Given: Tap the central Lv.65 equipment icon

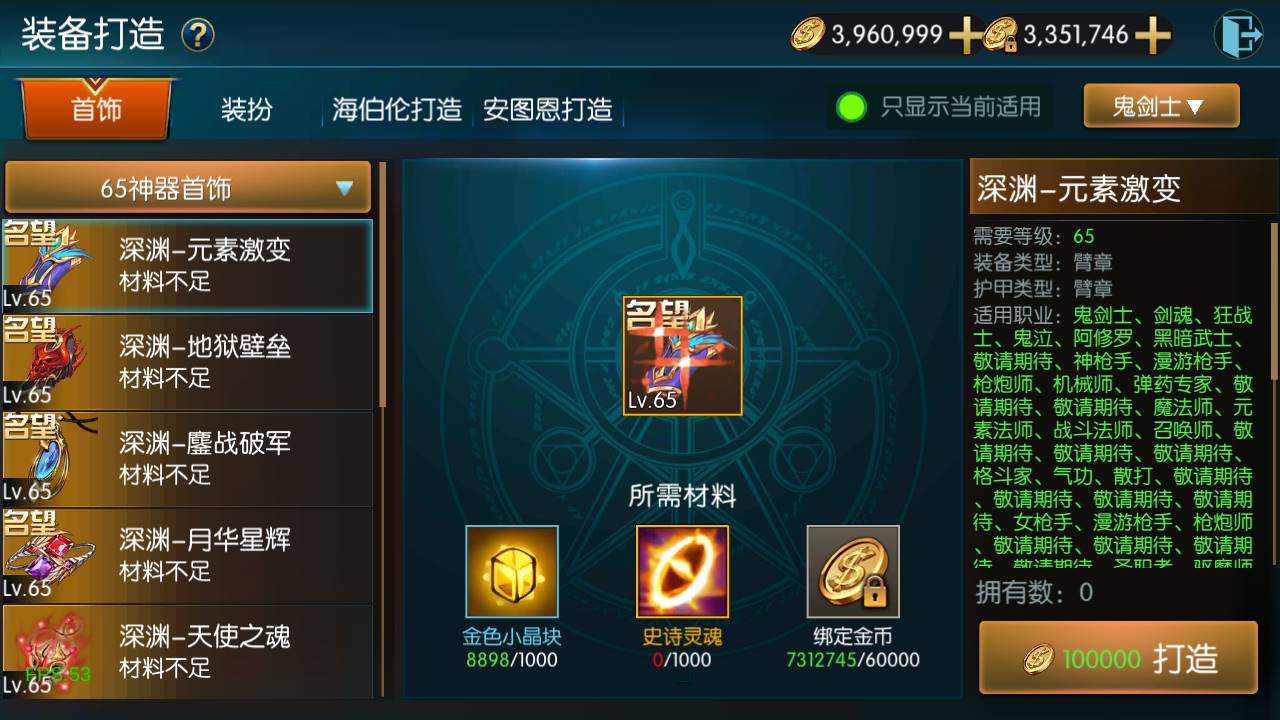Looking at the screenshot, I should [683, 356].
